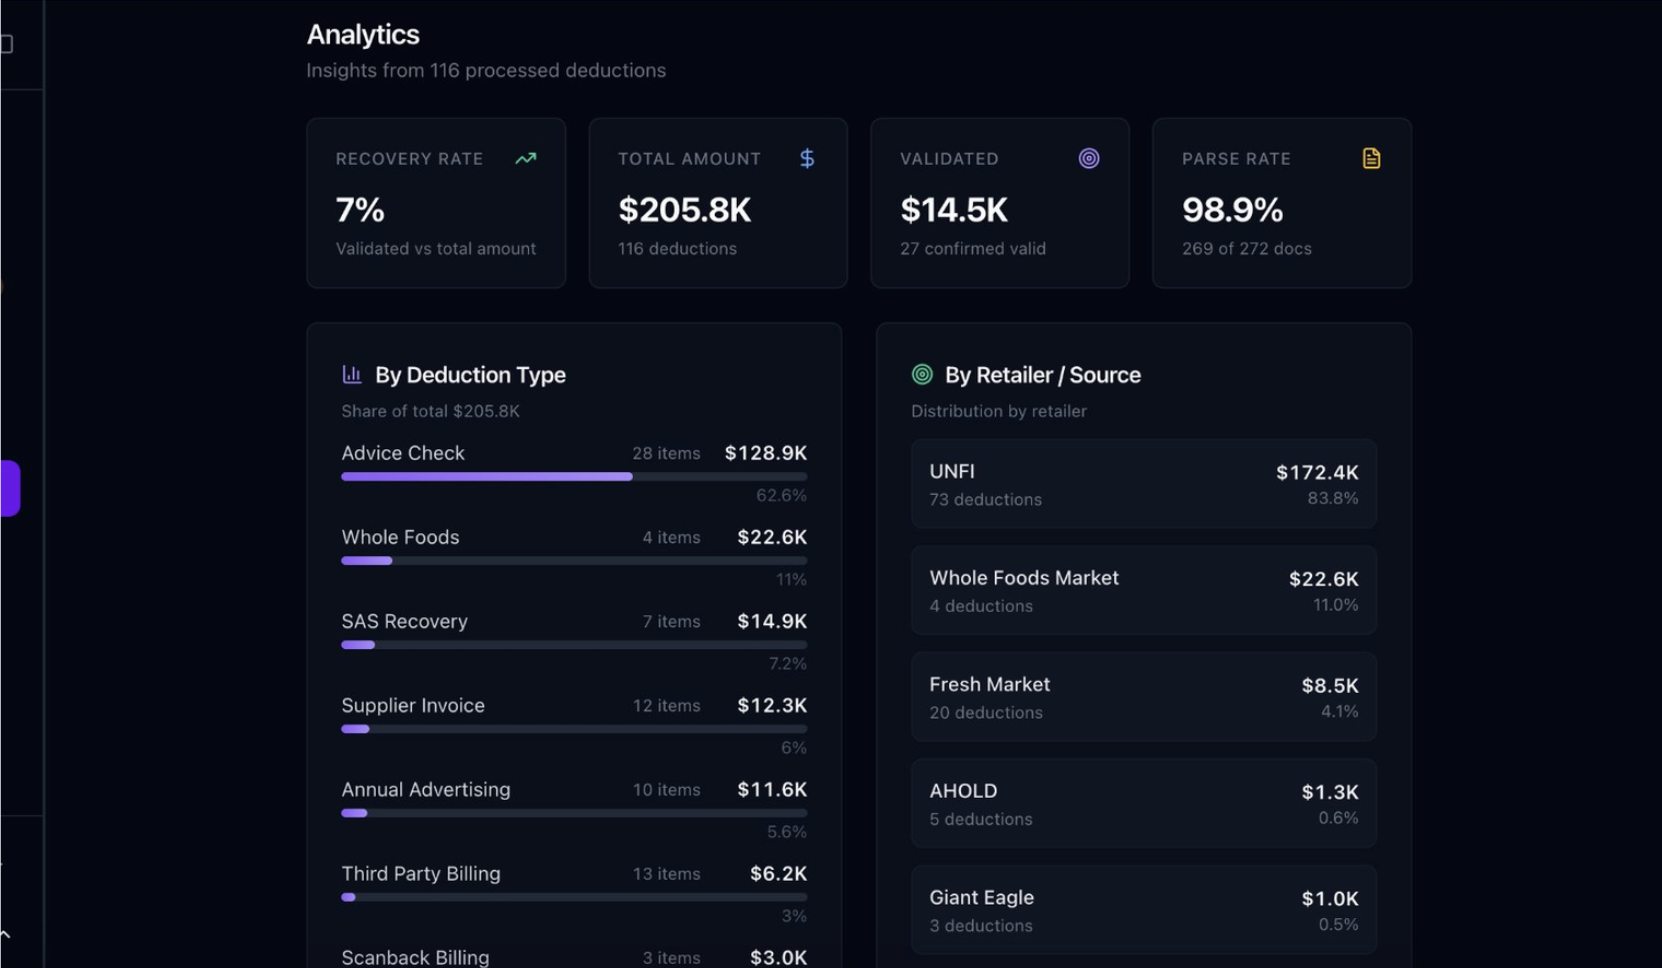Open the AHOLD retailer card
The height and width of the screenshot is (968, 1662).
(x=1144, y=804)
